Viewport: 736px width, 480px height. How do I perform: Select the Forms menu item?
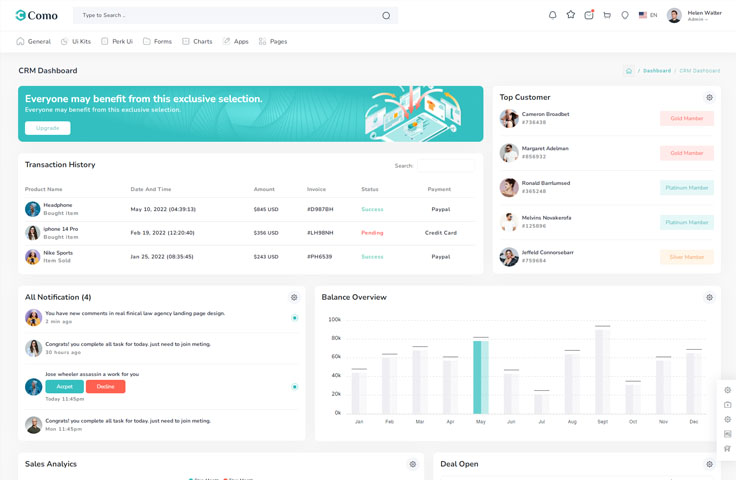[x=157, y=42]
